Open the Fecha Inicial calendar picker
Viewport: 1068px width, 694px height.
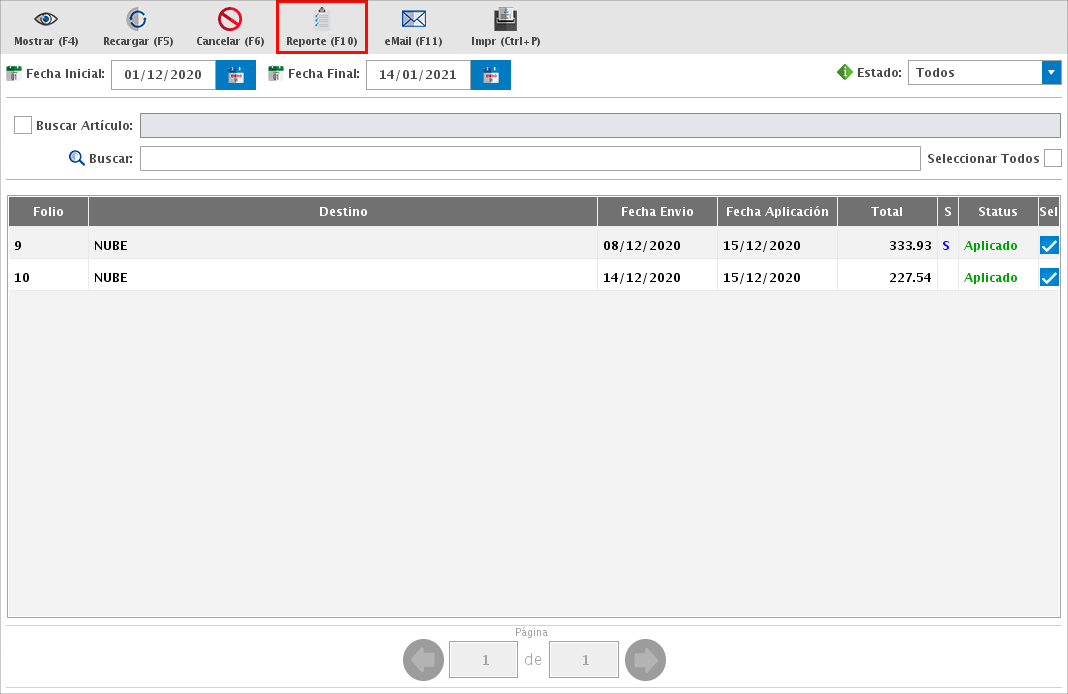(x=236, y=75)
